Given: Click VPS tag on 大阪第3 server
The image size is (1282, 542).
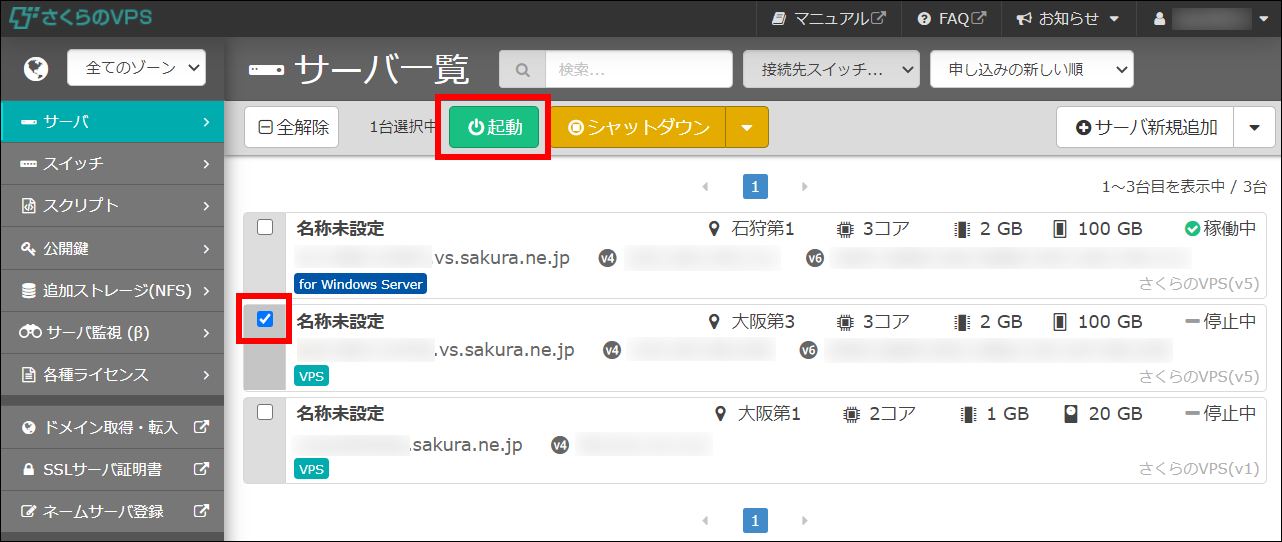Looking at the screenshot, I should pyautogui.click(x=311, y=376).
